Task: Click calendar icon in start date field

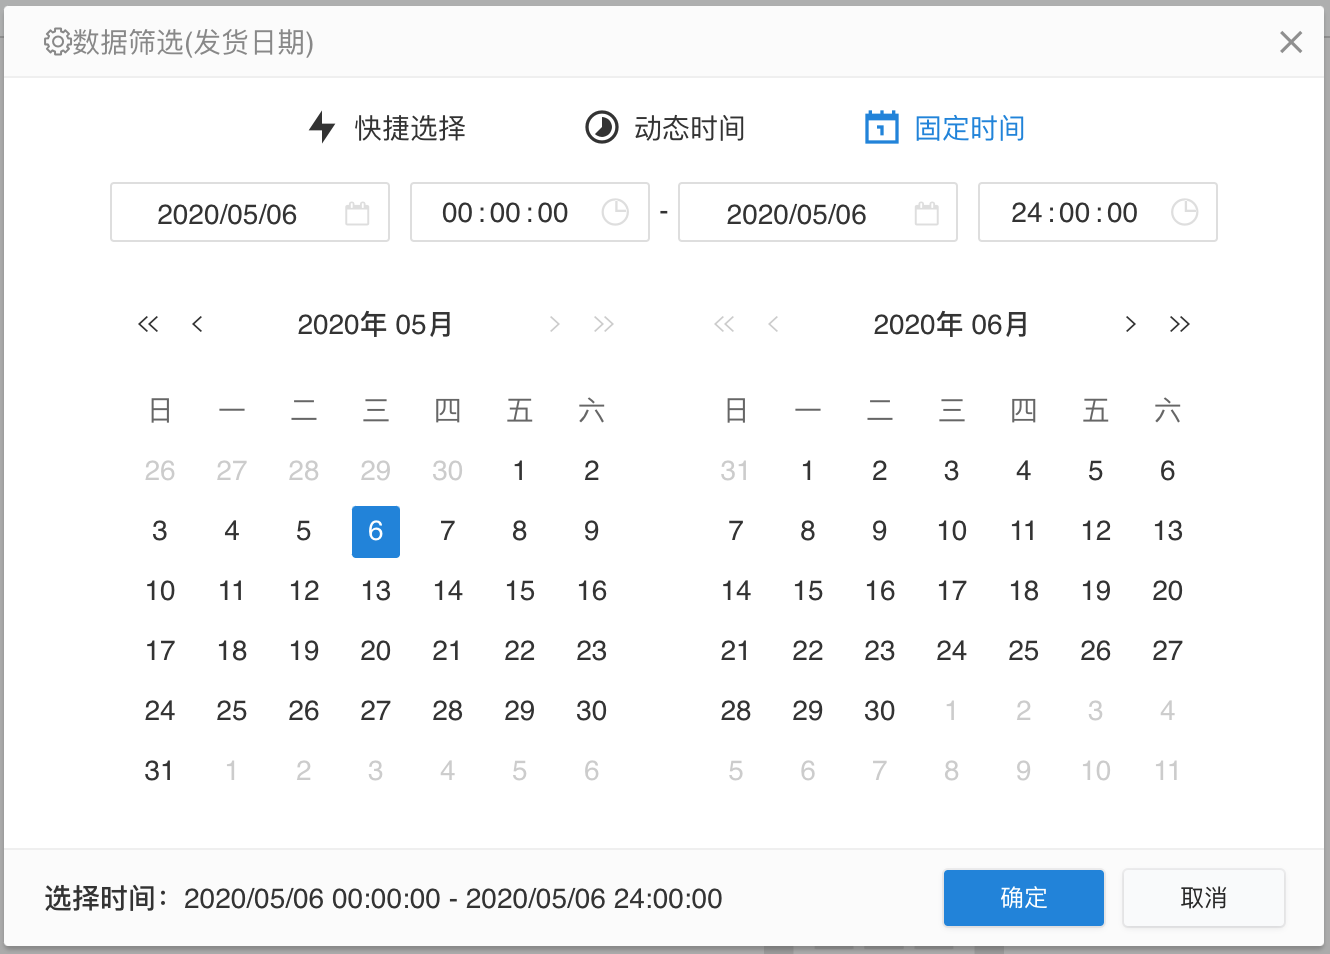Action: (357, 213)
